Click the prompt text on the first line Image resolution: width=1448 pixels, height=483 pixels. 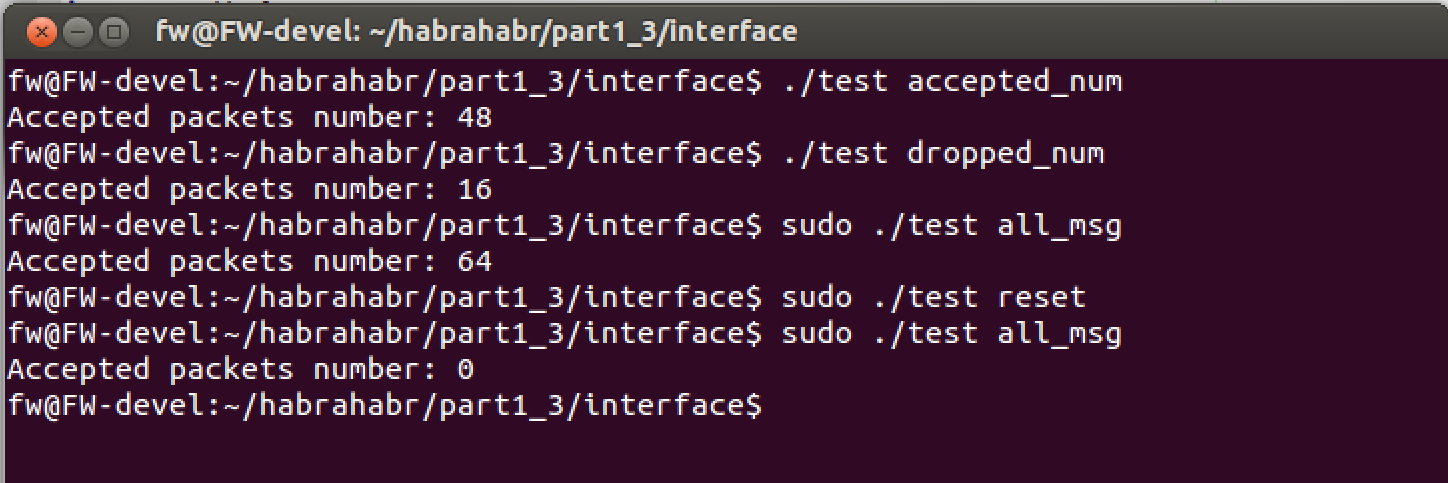point(384,81)
